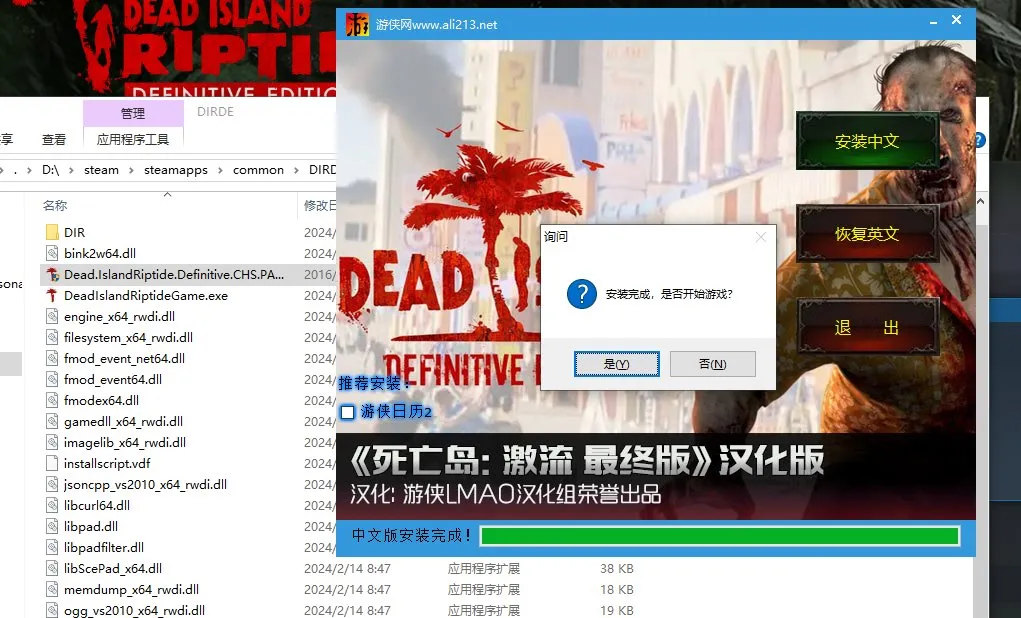Viewport: 1021px width, 618px height.
Task: Select the fmod_event64.dll file icon
Action: point(52,379)
